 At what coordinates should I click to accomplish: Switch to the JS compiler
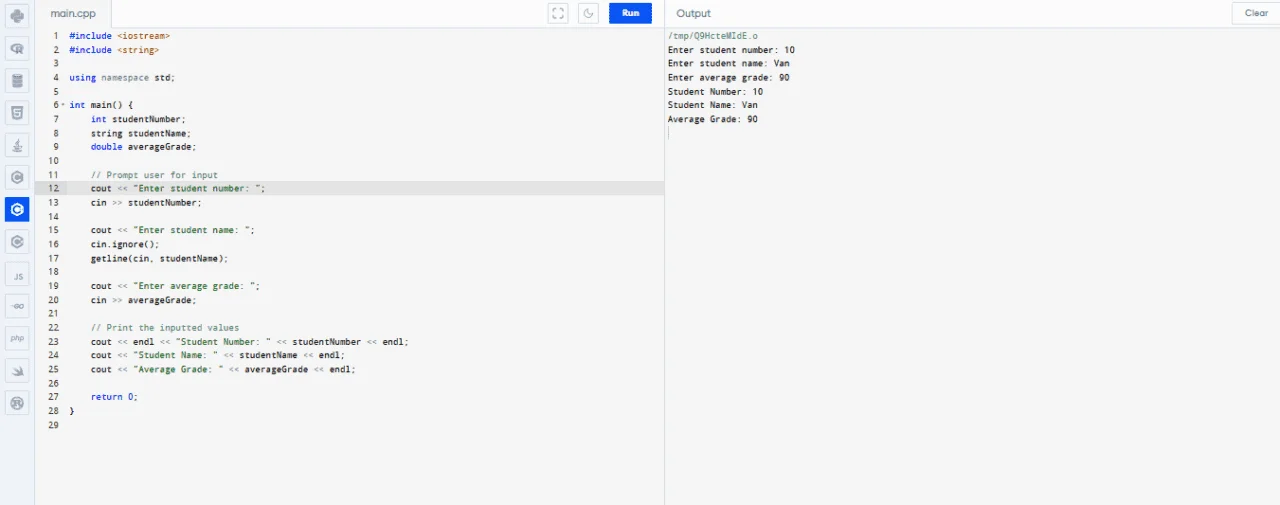[x=17, y=274]
